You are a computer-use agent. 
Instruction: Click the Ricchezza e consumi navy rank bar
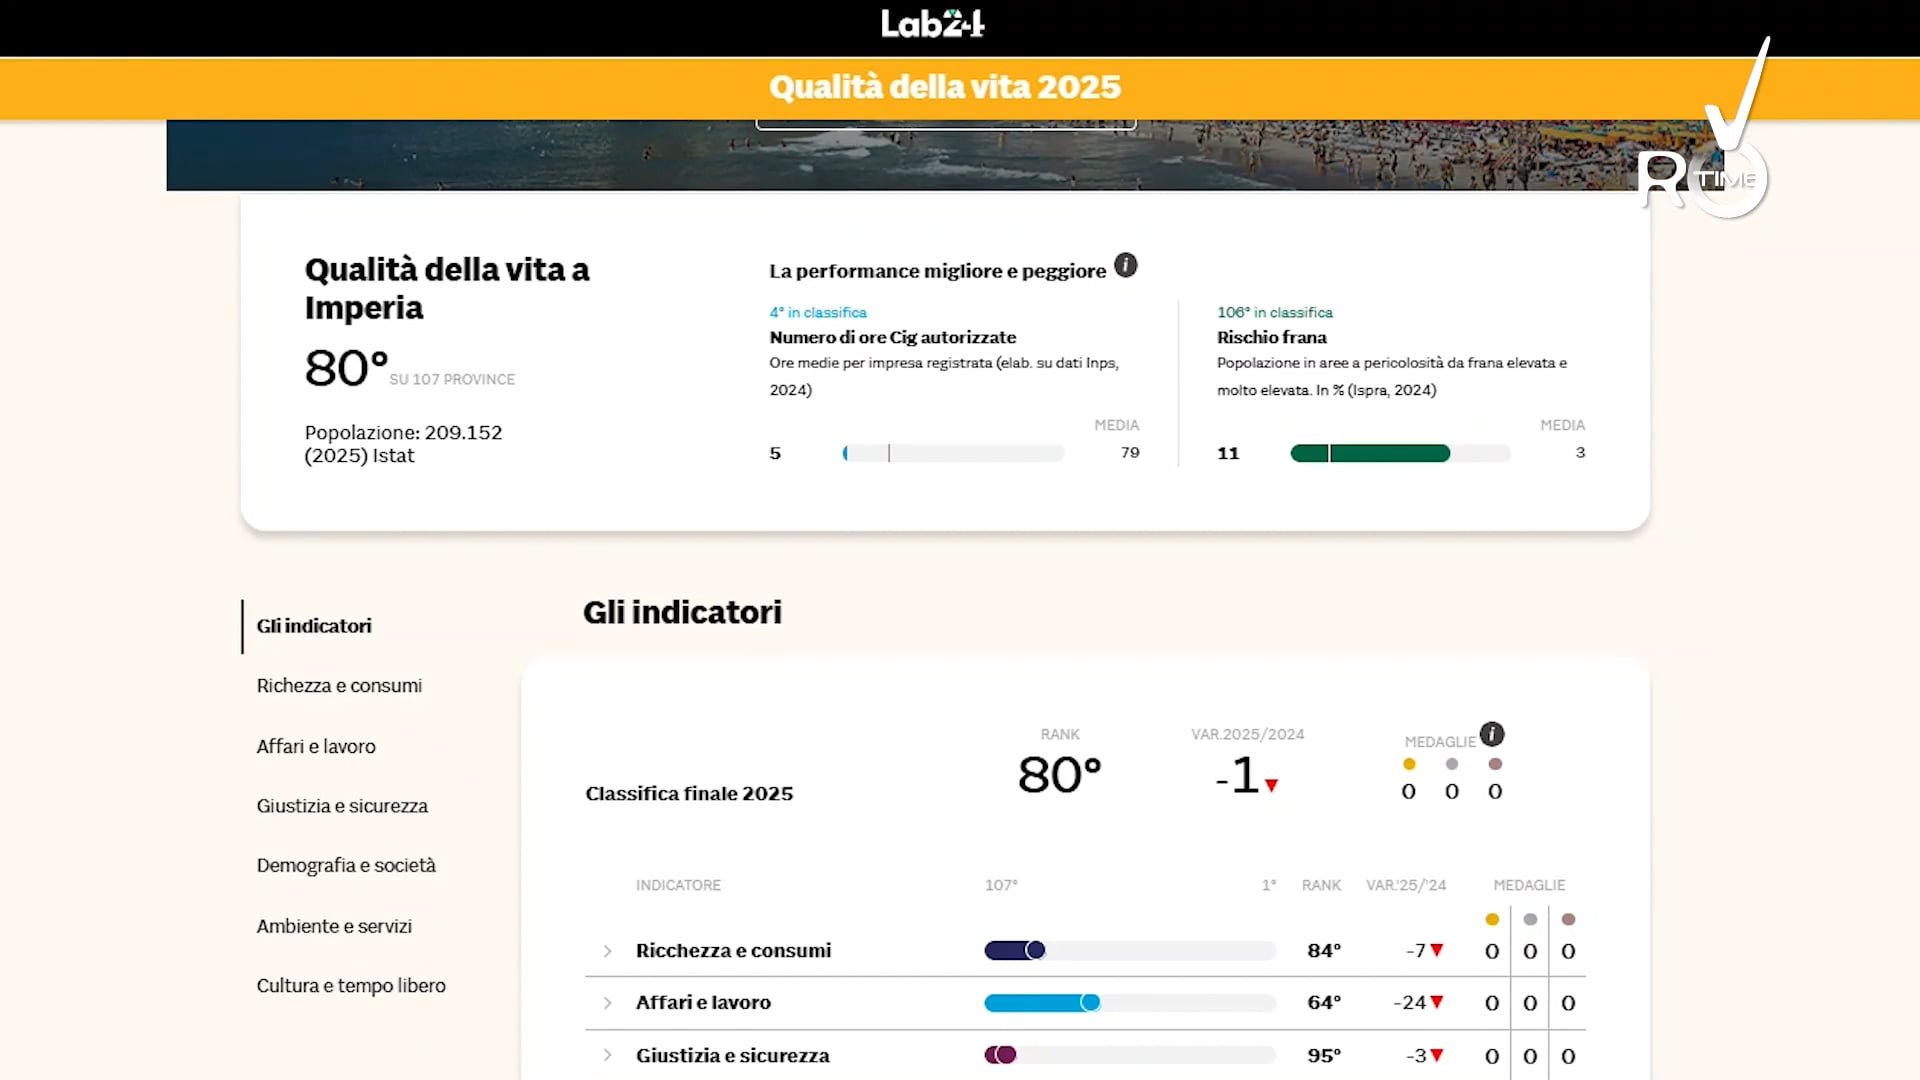[x=1008, y=951]
